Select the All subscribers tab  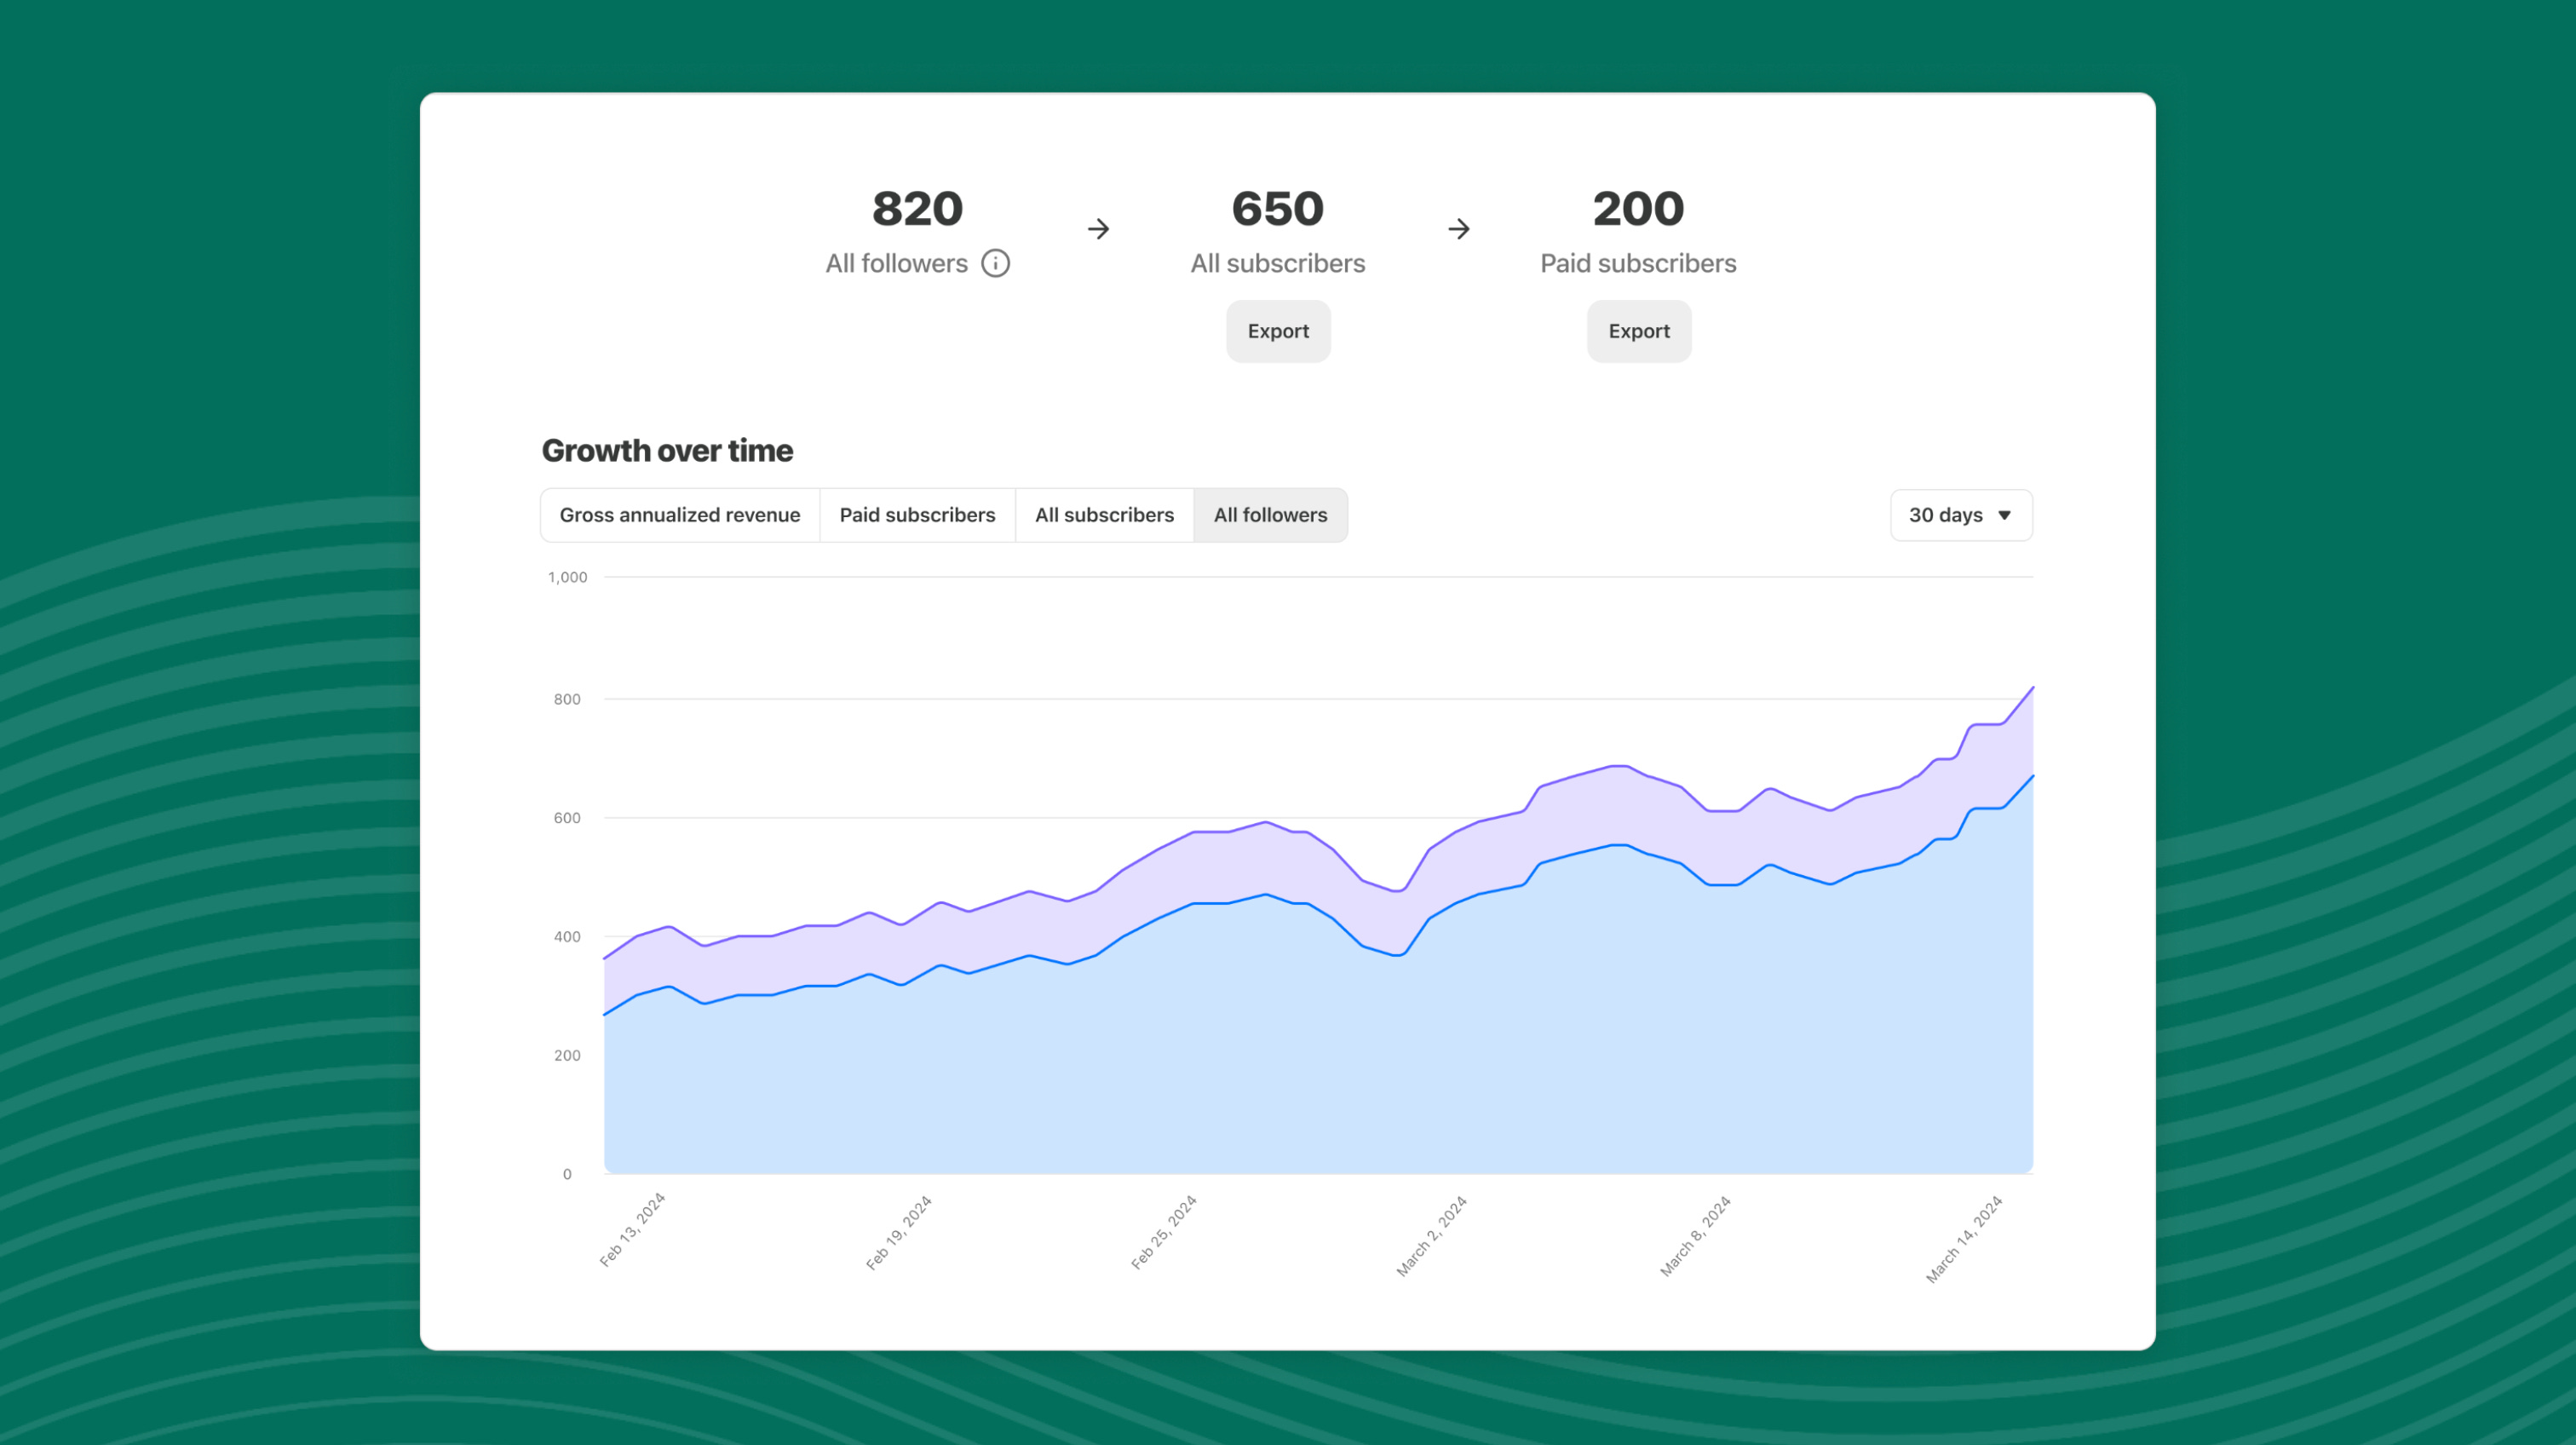(x=1104, y=515)
